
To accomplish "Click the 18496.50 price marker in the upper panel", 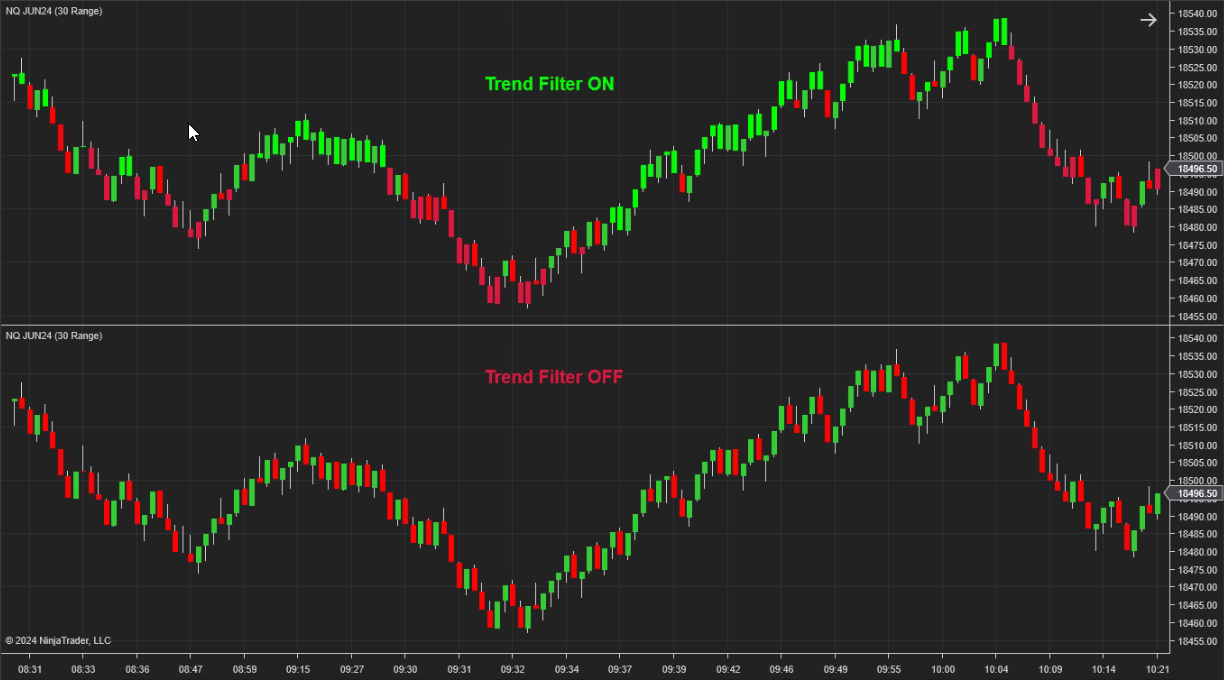I will tap(1196, 169).
